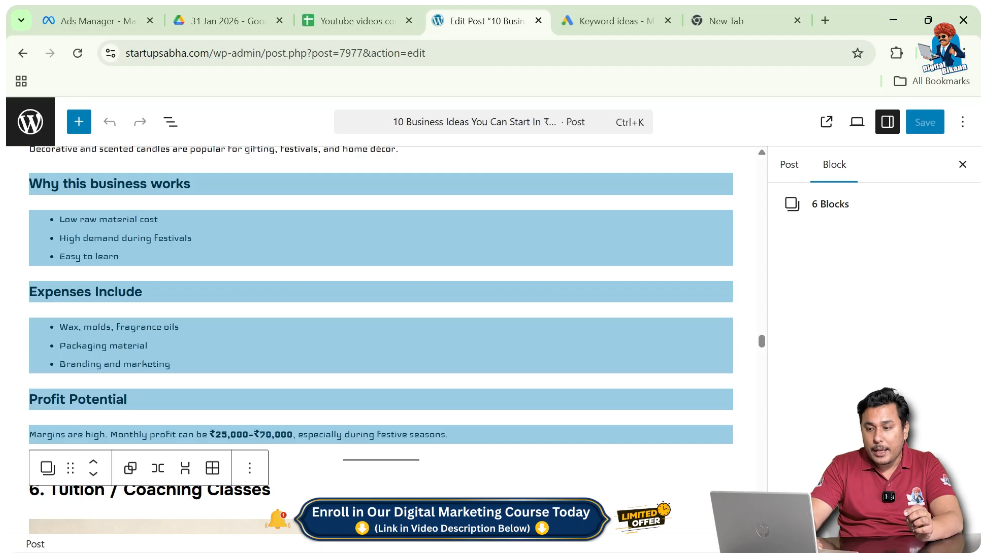This screenshot has height=555, width=984.
Task: Click the Wax, molds, fragrance oils item
Action: pos(119,326)
